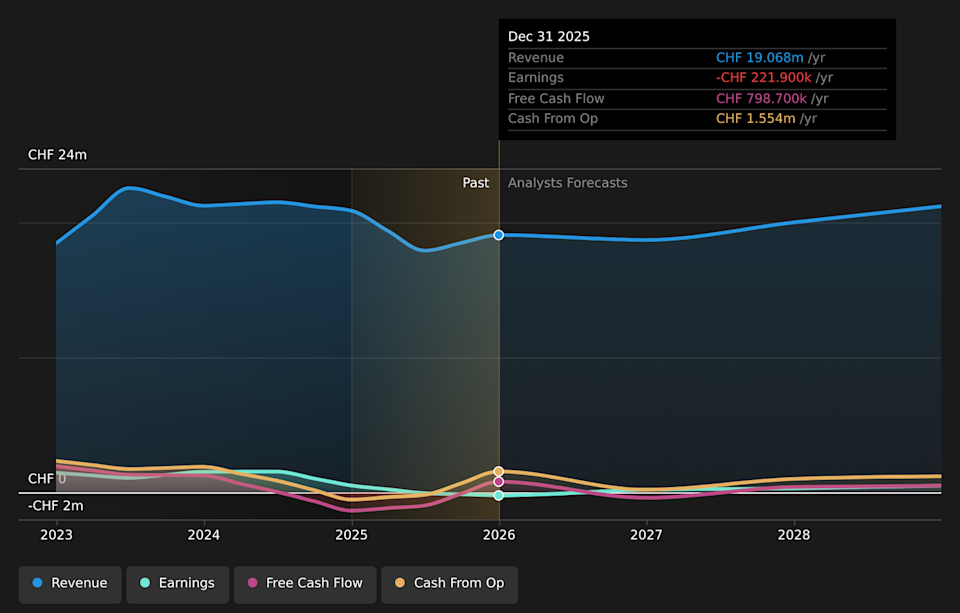Toggle Free Cash Flow legend button
Image resolution: width=960 pixels, height=613 pixels.
(x=304, y=583)
